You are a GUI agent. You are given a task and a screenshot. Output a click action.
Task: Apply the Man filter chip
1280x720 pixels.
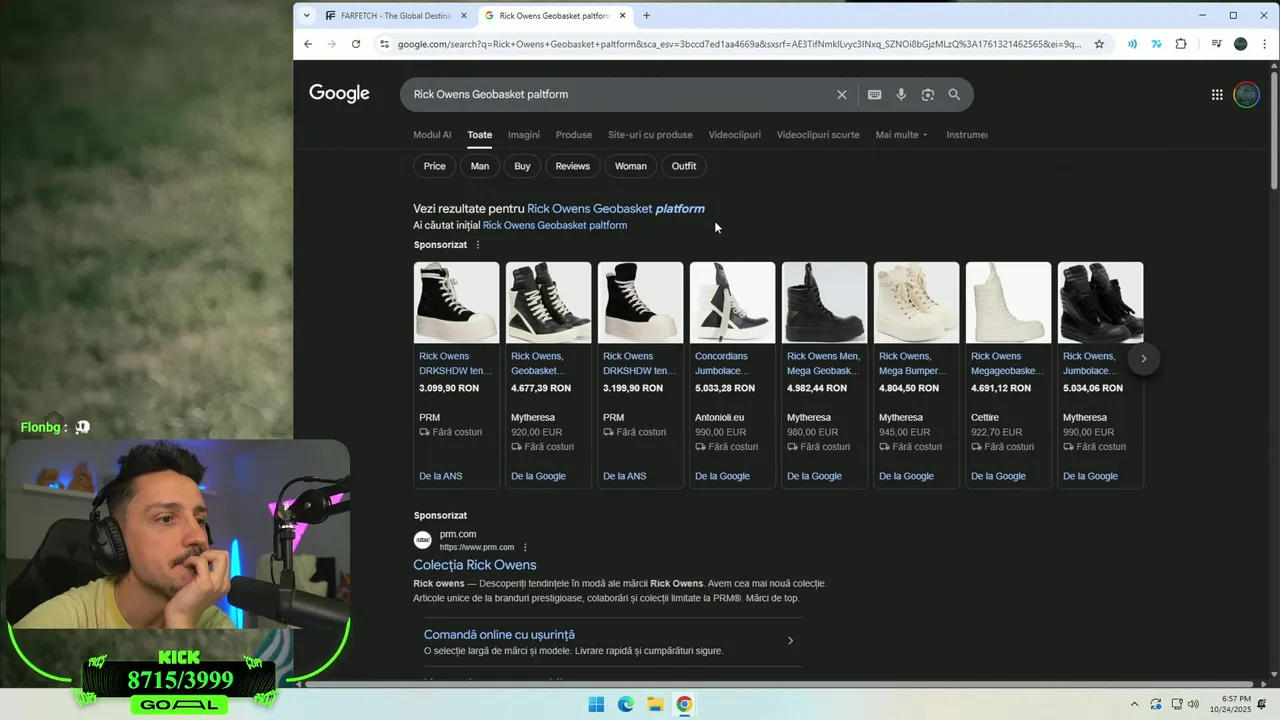[480, 166]
